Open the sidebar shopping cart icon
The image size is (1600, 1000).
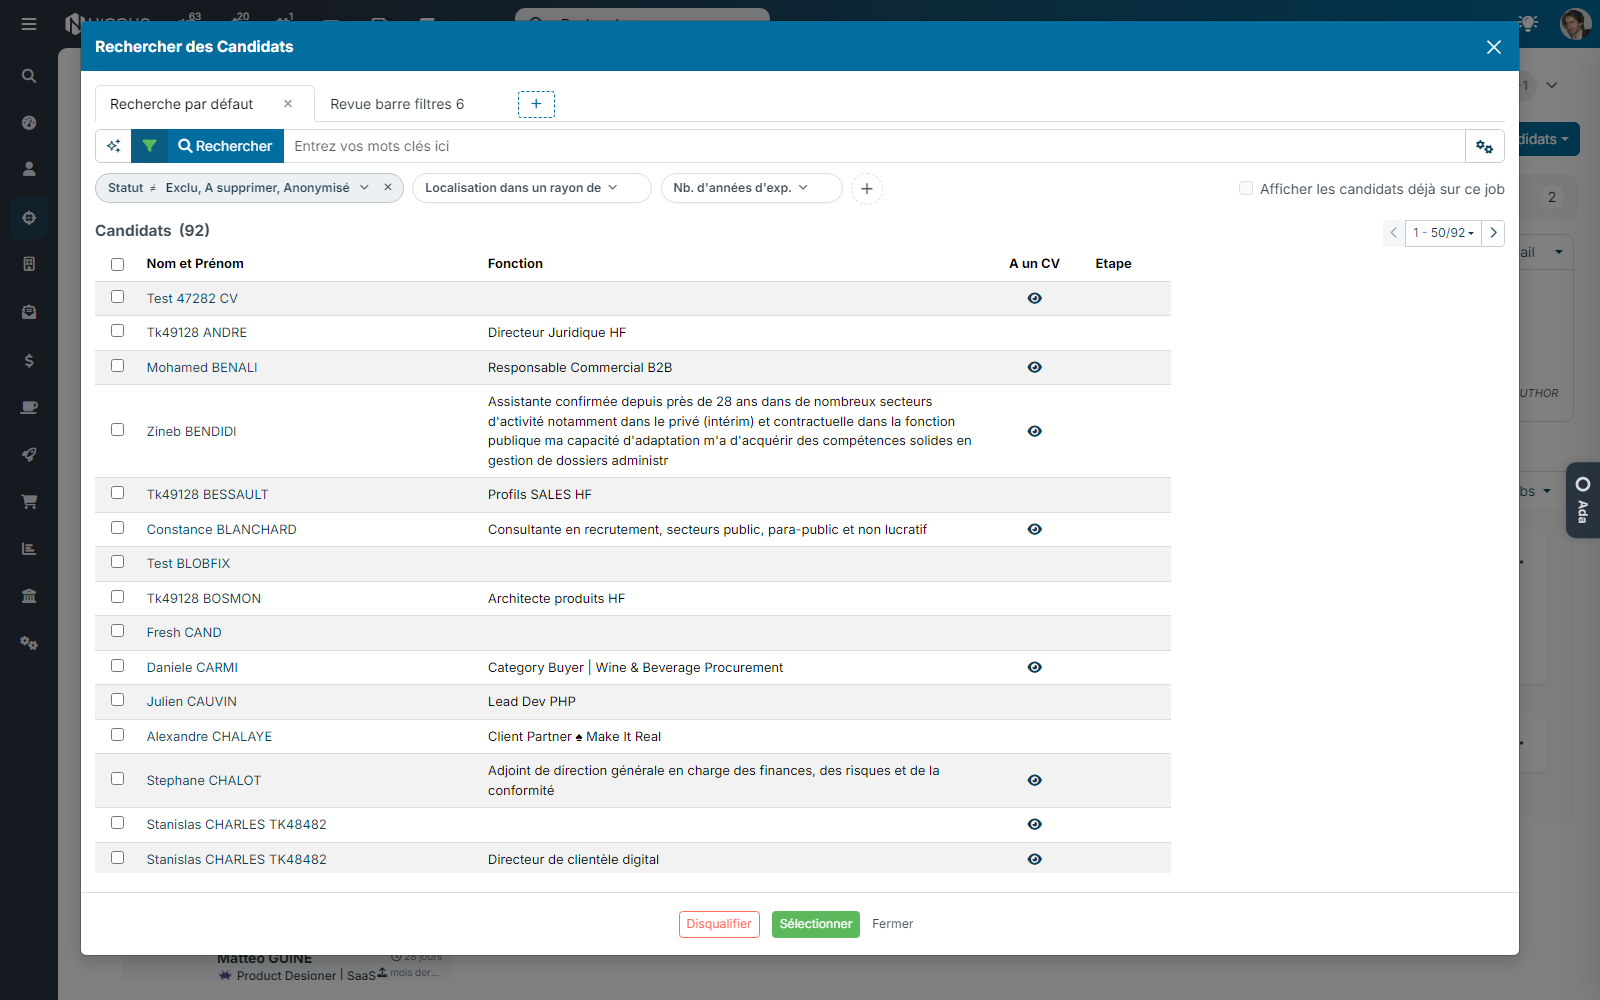(x=29, y=501)
